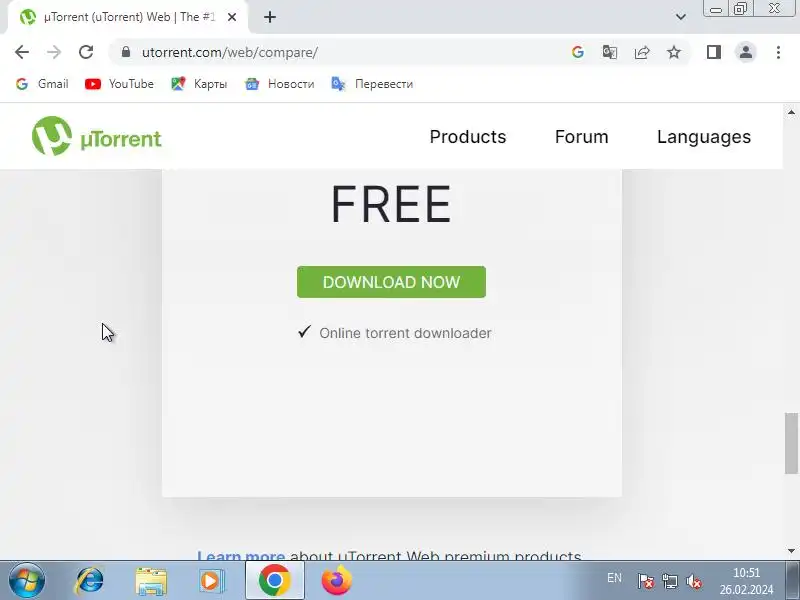View site security lock information
The width and height of the screenshot is (800, 600).
[x=126, y=52]
